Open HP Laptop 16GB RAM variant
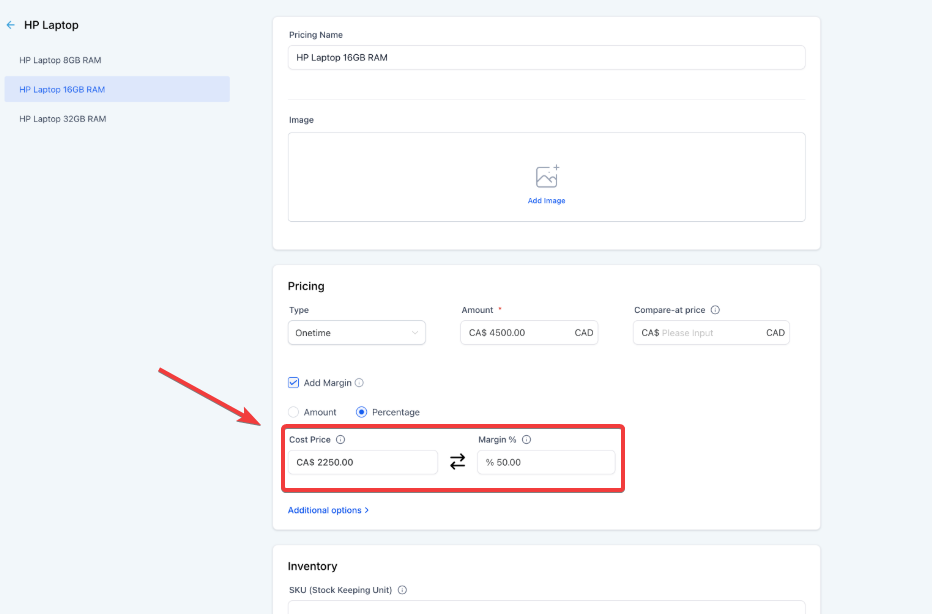 tap(62, 90)
